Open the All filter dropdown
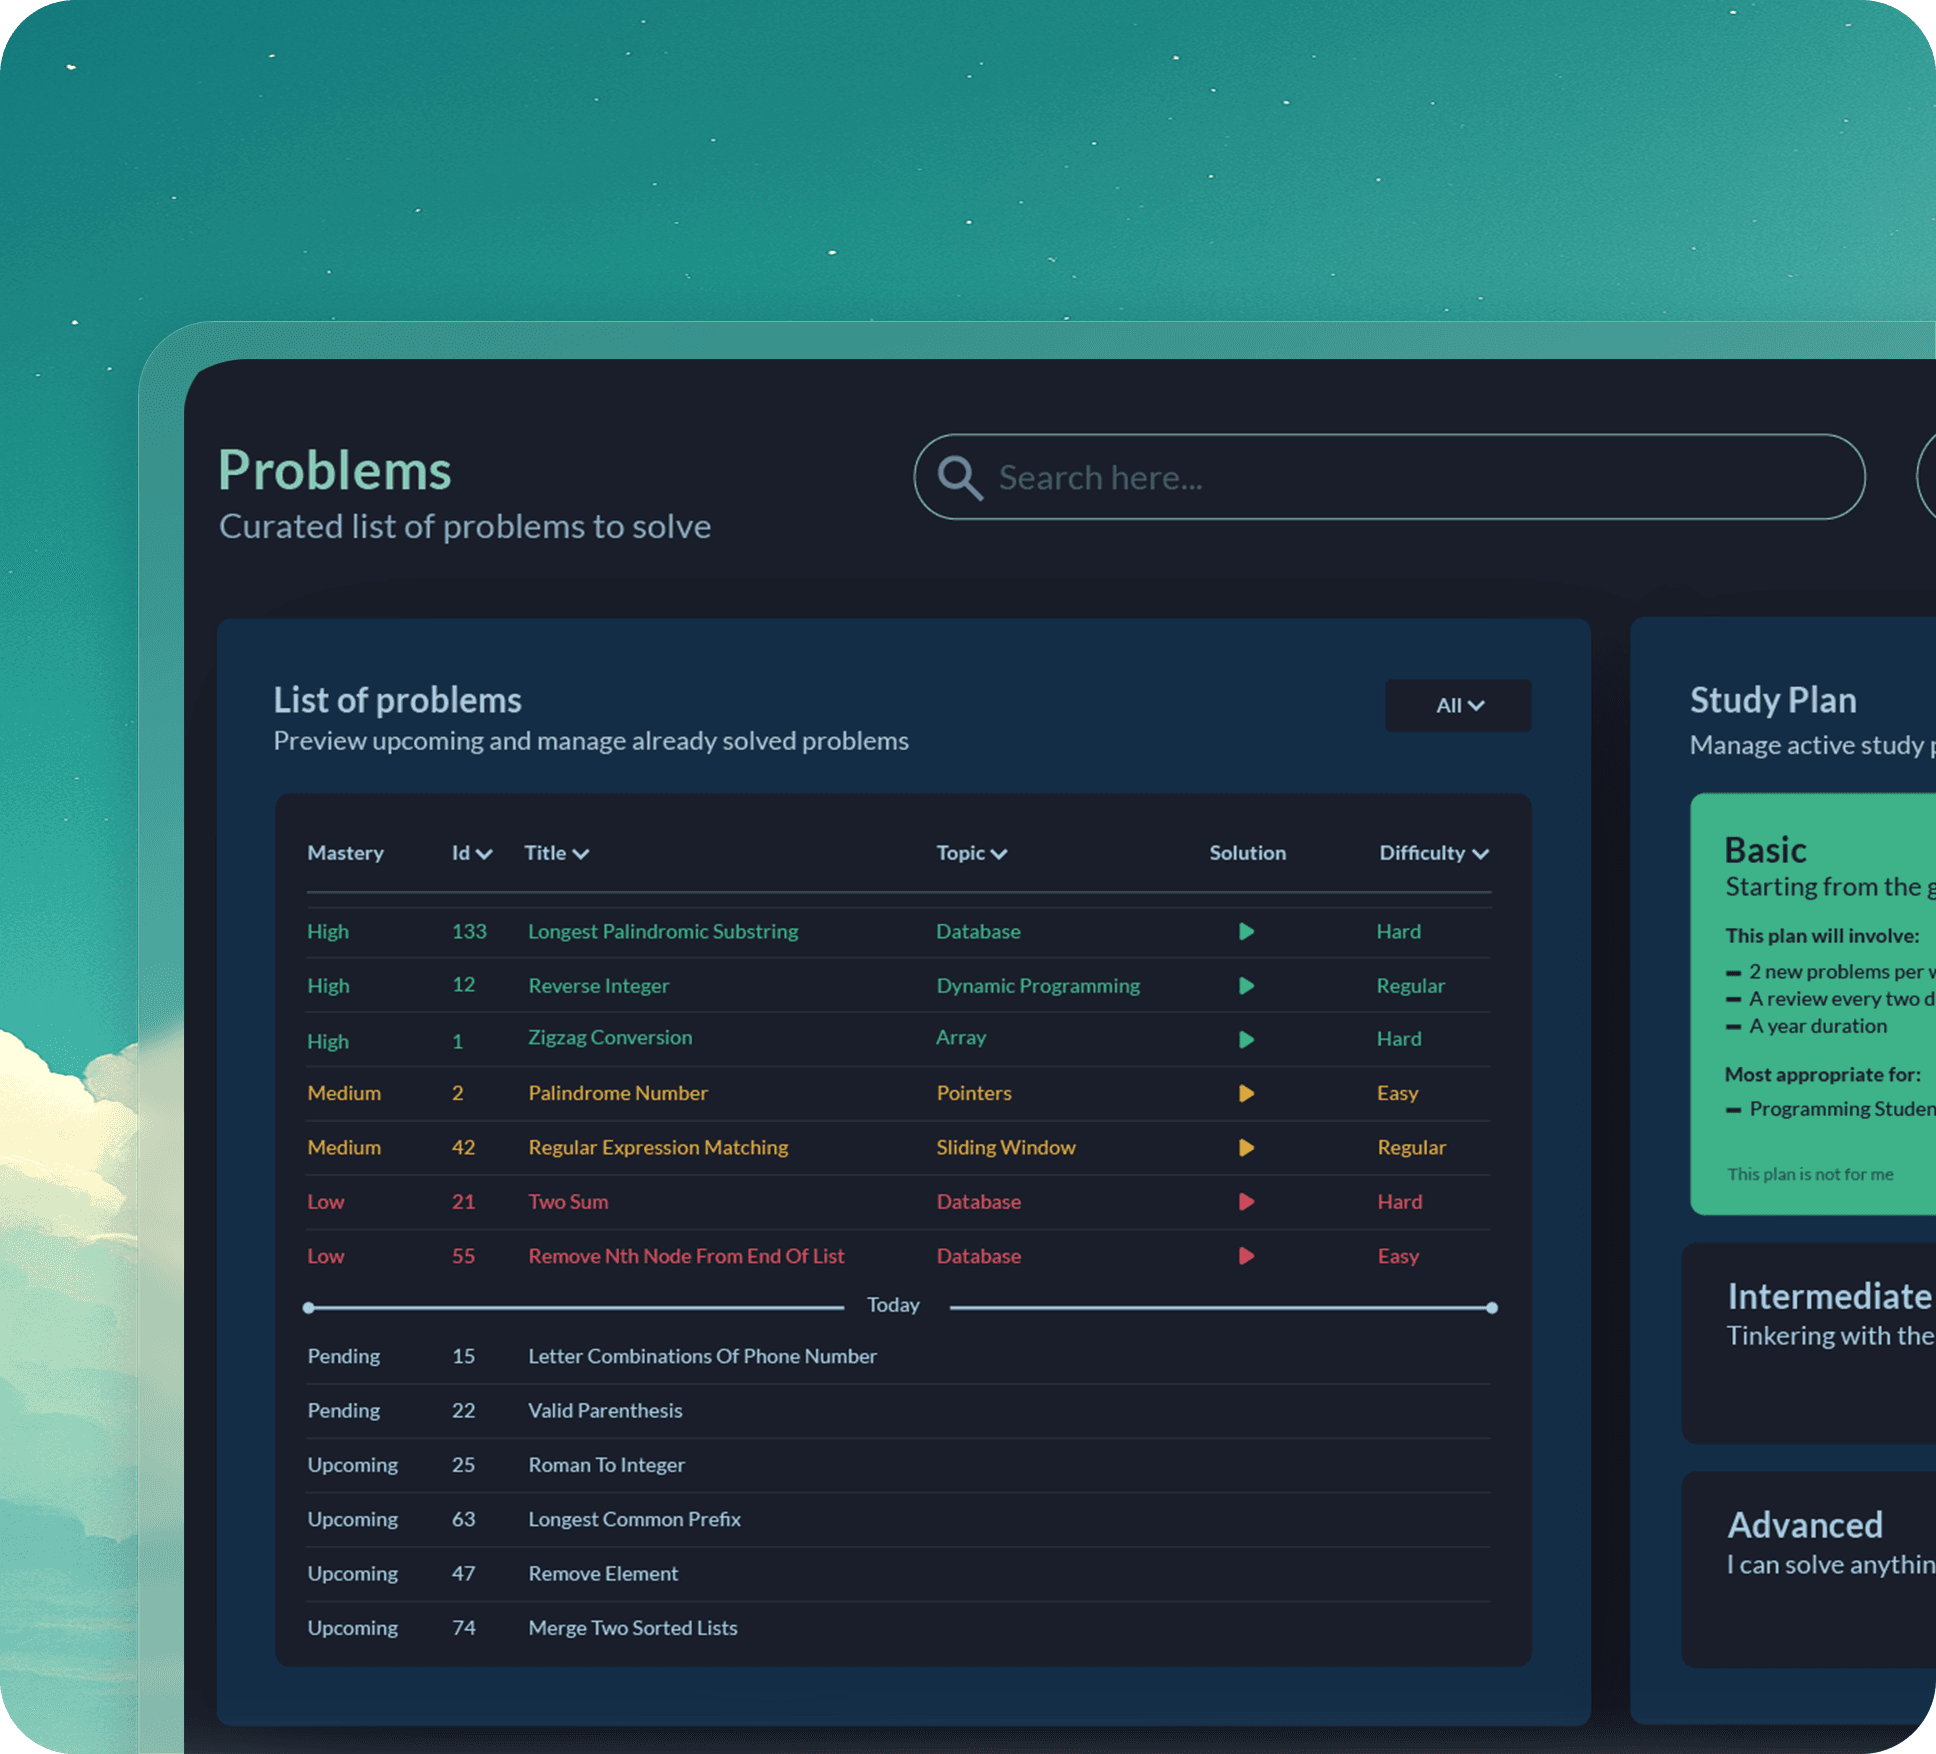The image size is (1936, 1754). pos(1457,706)
